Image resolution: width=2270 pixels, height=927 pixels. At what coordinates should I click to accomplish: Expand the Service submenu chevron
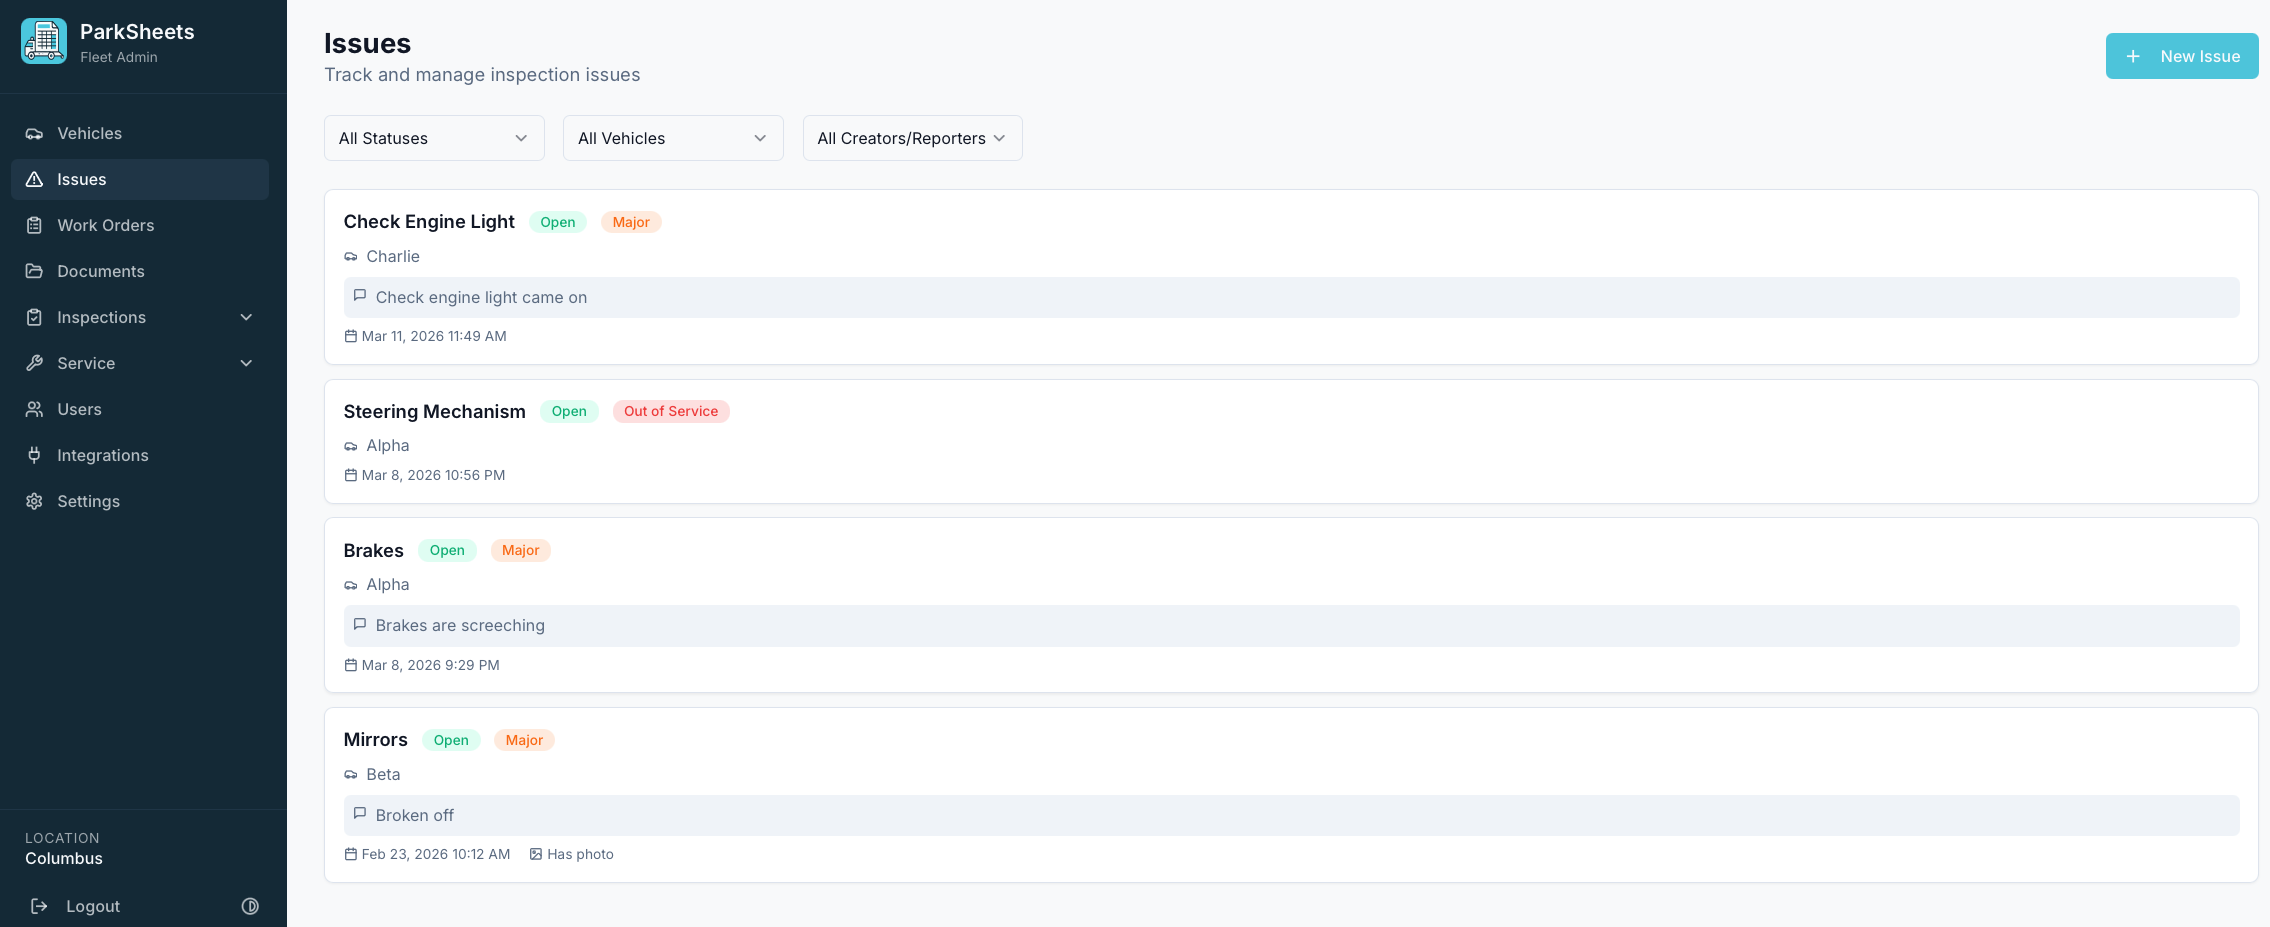[246, 364]
